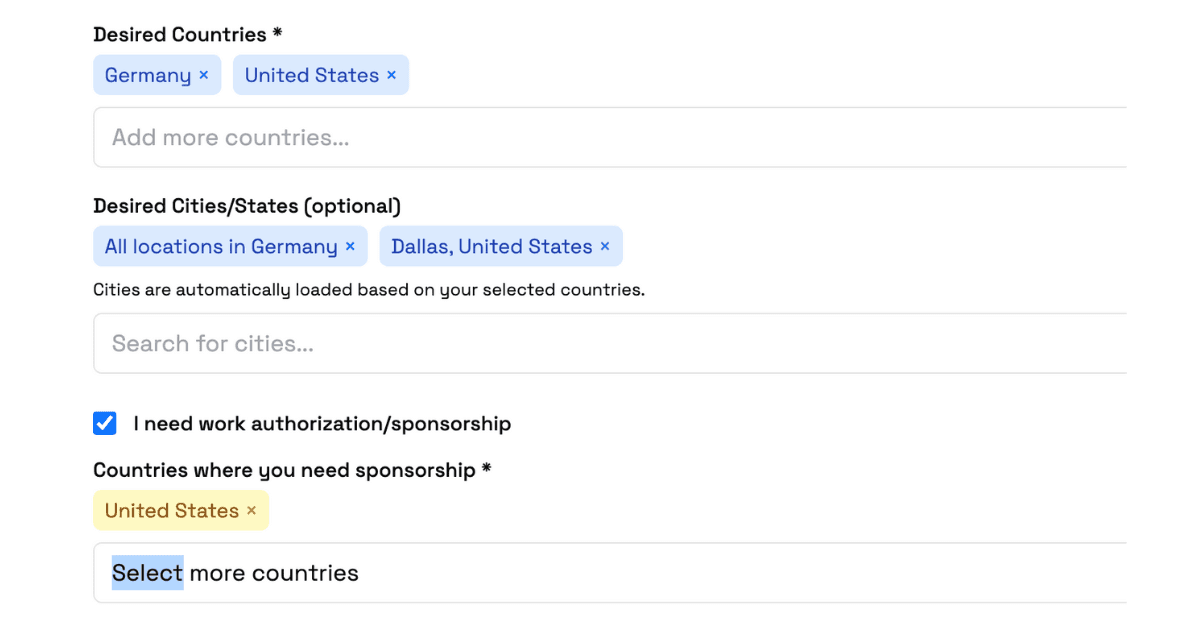The width and height of the screenshot is (1200, 630).
Task: Remove the Dallas, United States tag
Action: point(605,247)
